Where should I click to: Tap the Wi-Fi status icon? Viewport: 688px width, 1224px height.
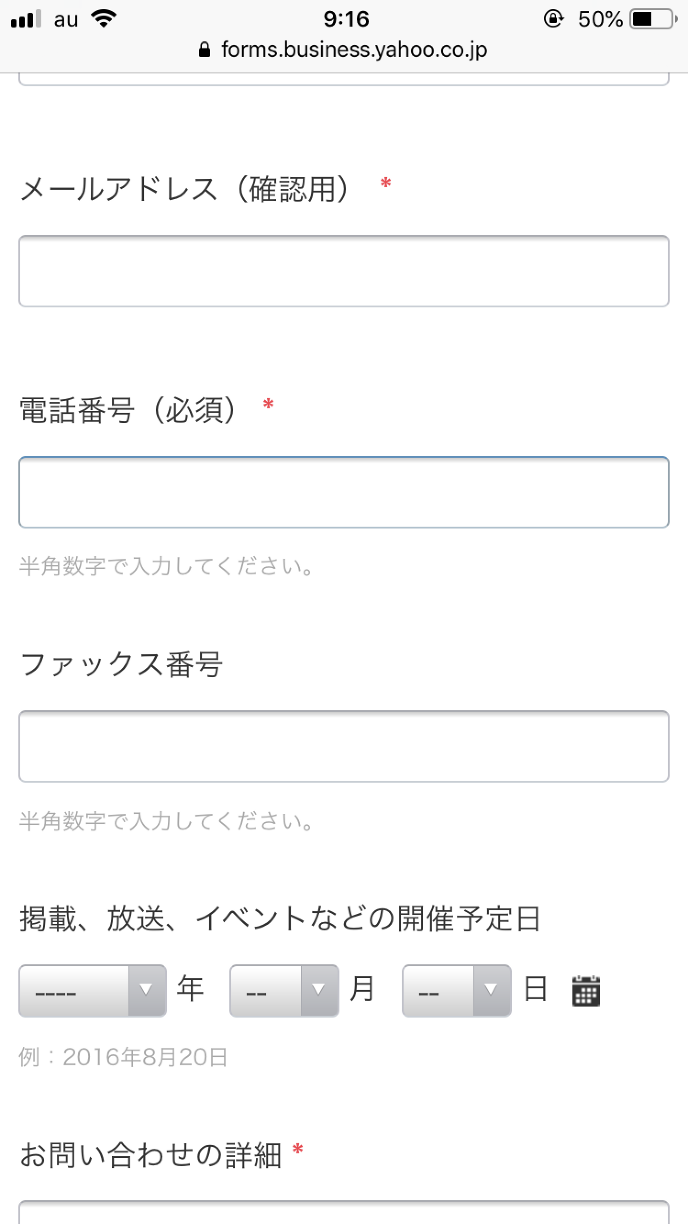[102, 18]
